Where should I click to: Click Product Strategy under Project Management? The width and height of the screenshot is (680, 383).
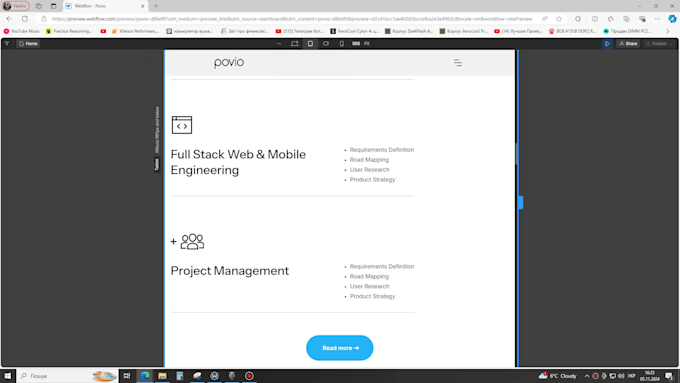(373, 296)
